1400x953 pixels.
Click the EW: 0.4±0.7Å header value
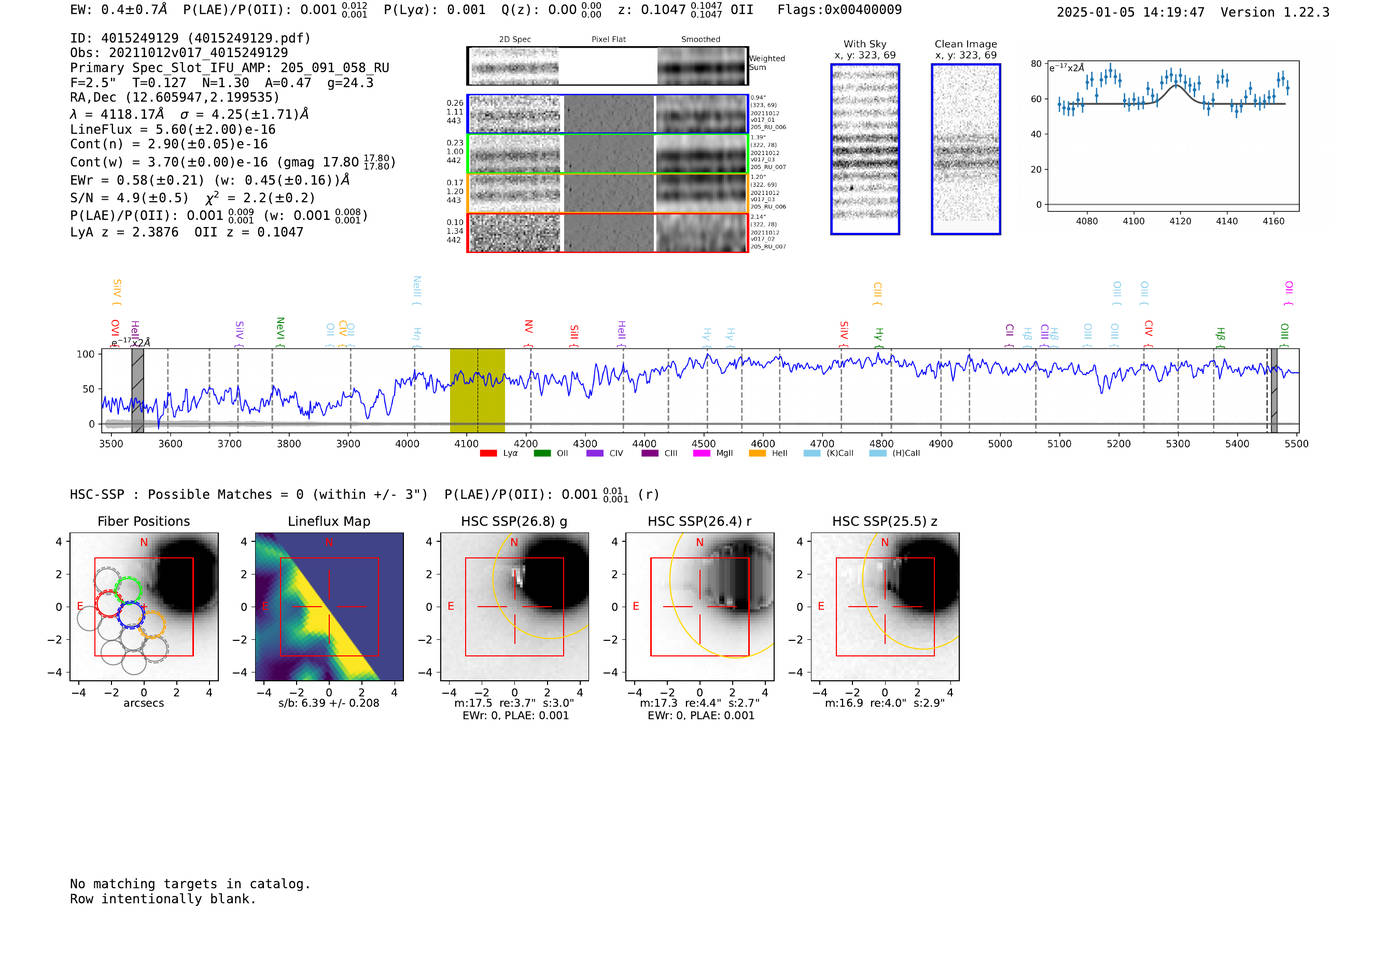pos(118,10)
